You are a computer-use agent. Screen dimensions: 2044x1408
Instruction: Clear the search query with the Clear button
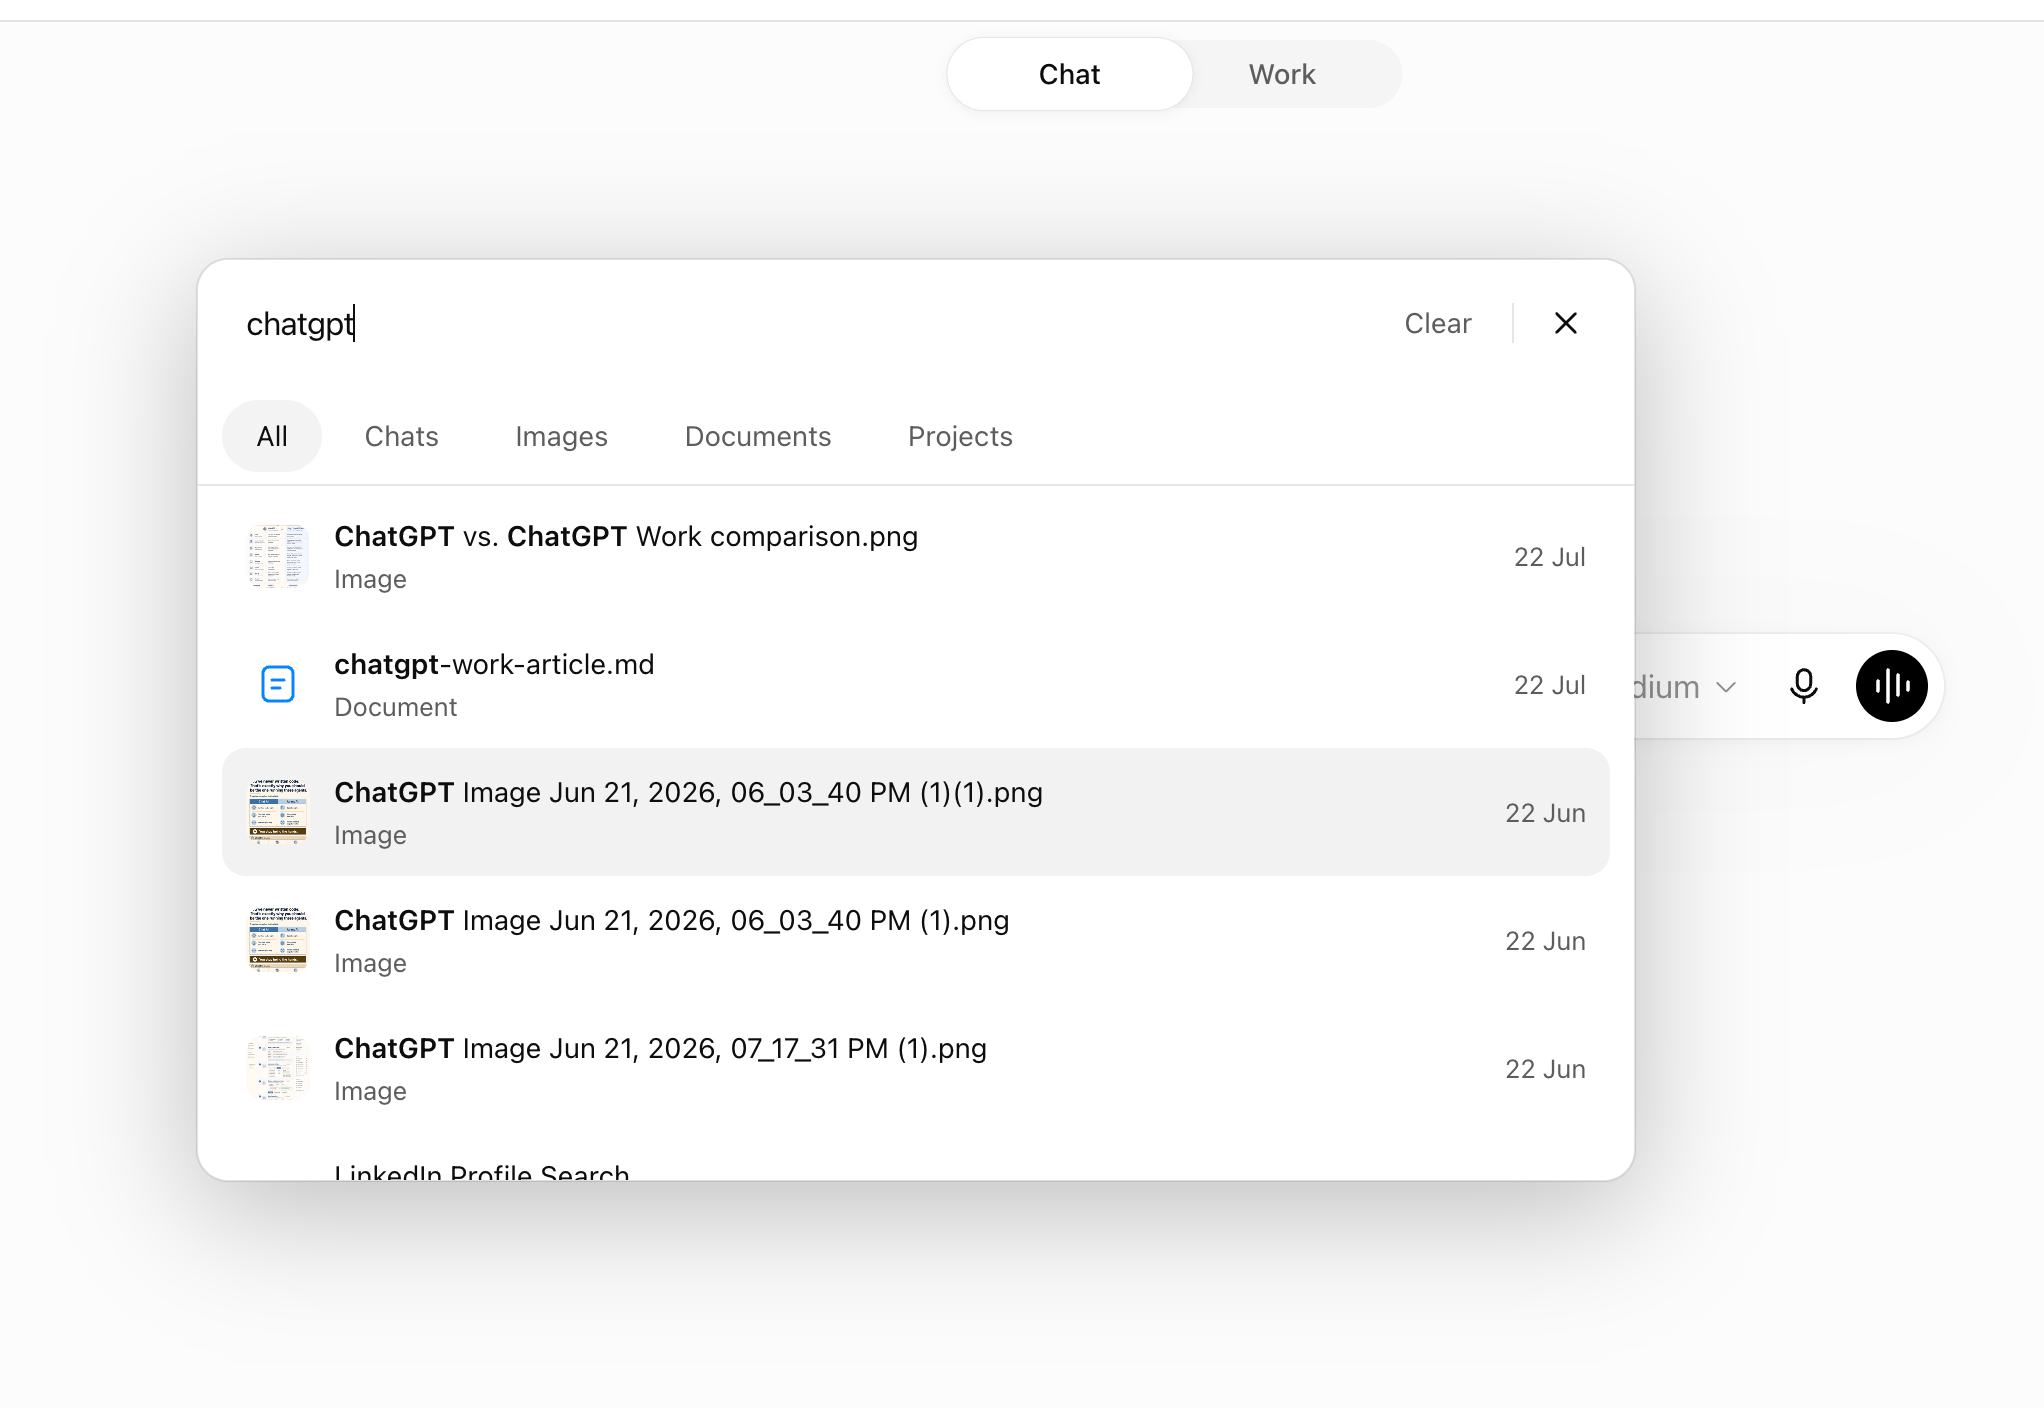point(1438,323)
